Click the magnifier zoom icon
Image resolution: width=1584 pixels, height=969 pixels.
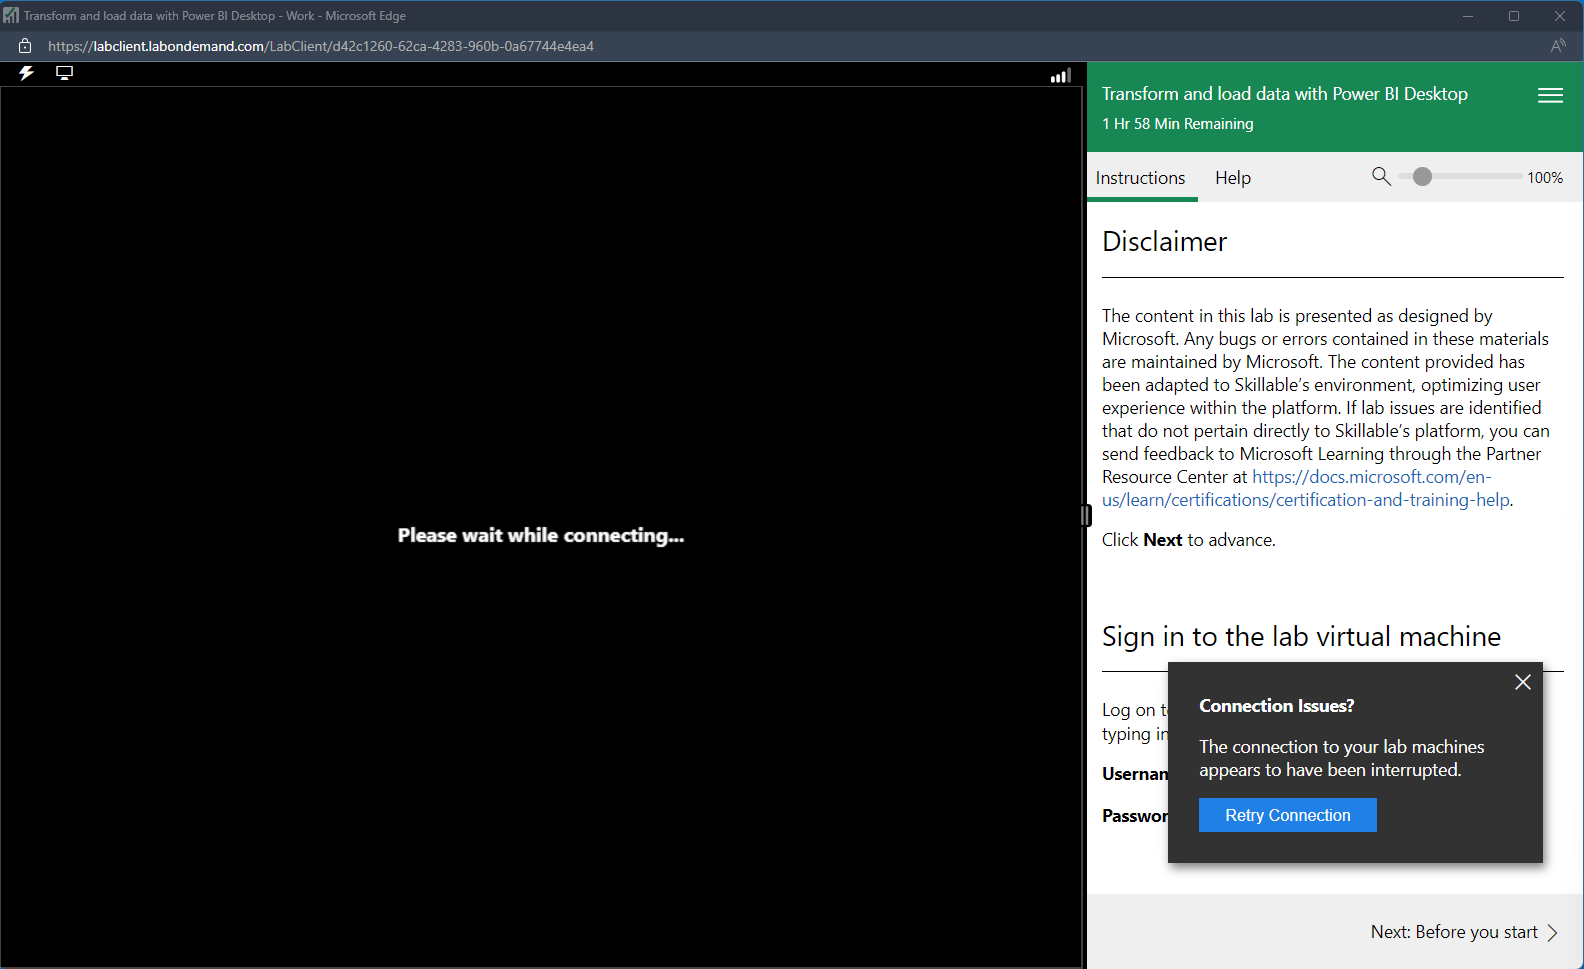pyautogui.click(x=1381, y=177)
